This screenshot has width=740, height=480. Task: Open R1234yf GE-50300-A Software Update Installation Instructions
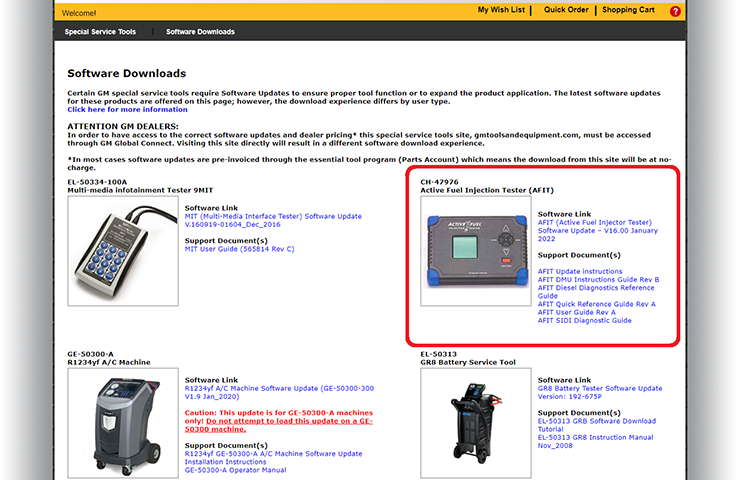coord(273,458)
